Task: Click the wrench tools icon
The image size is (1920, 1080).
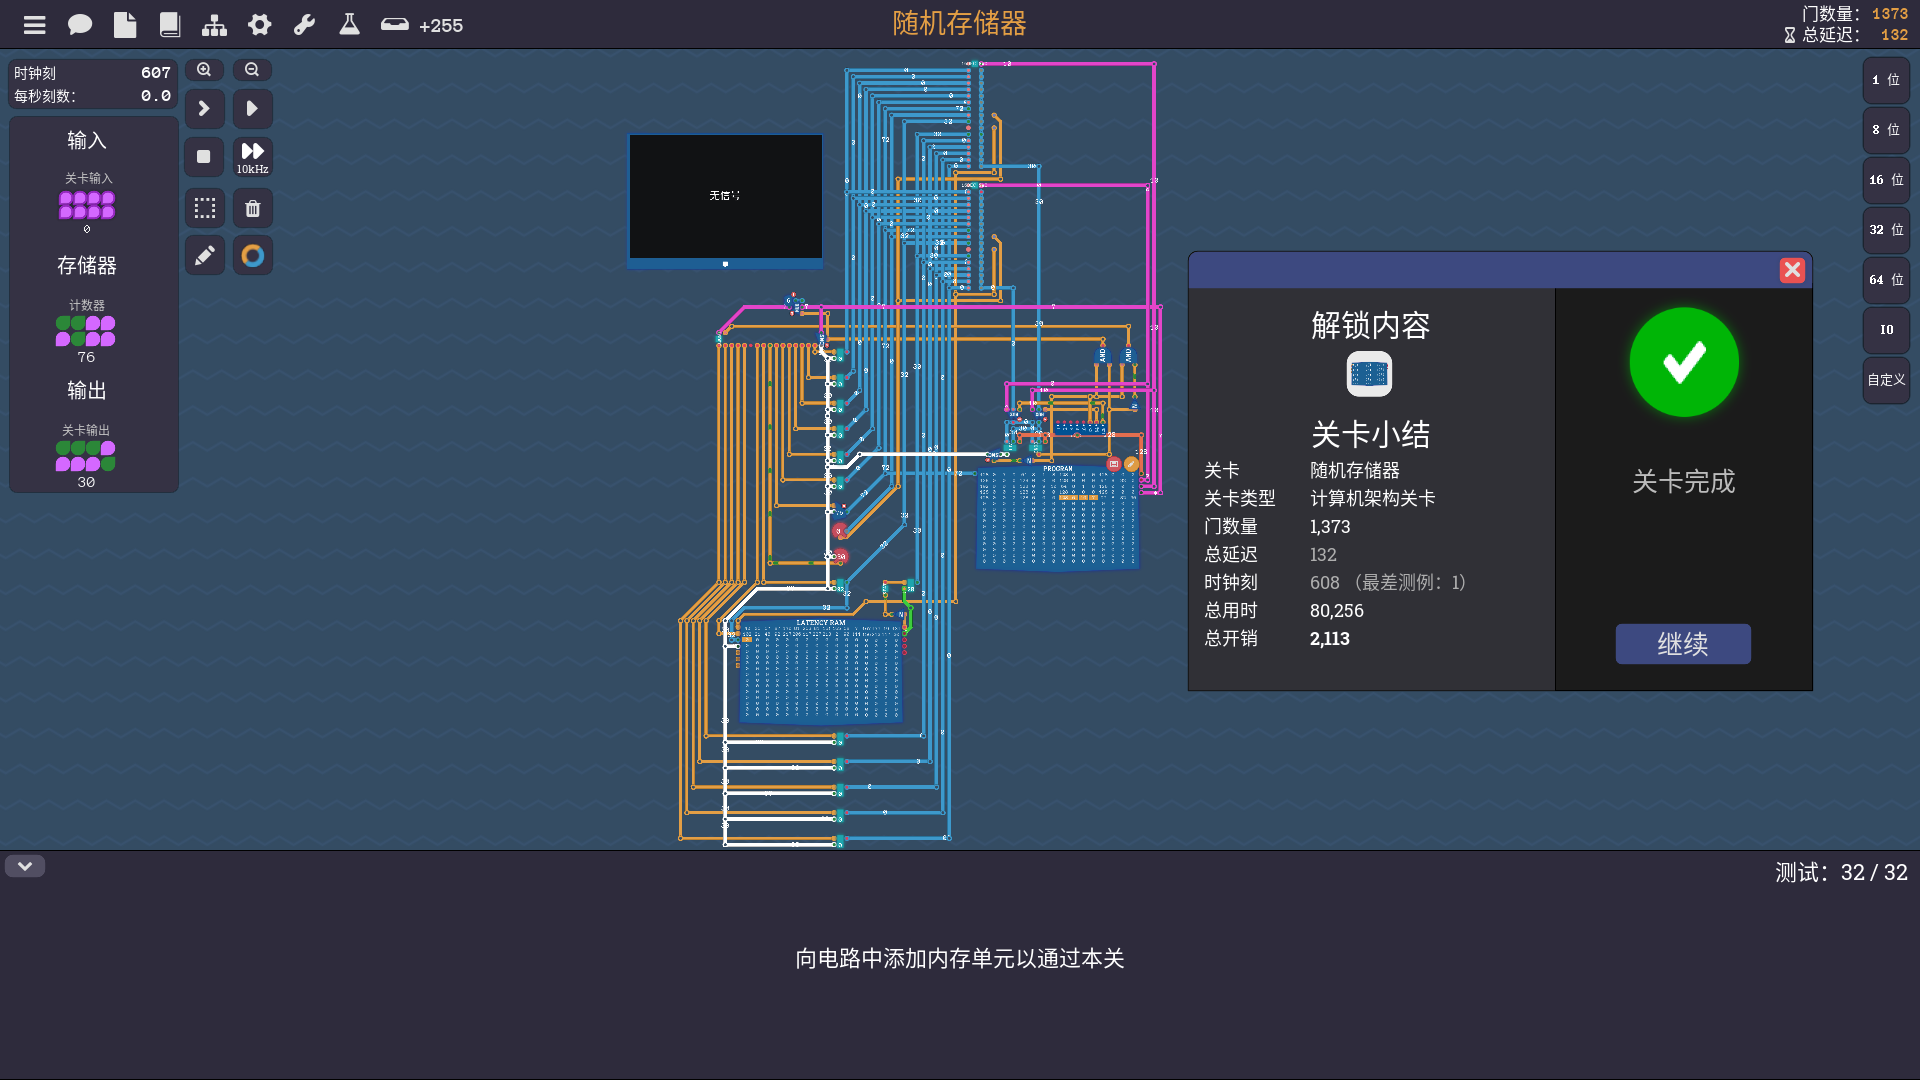Action: click(305, 25)
